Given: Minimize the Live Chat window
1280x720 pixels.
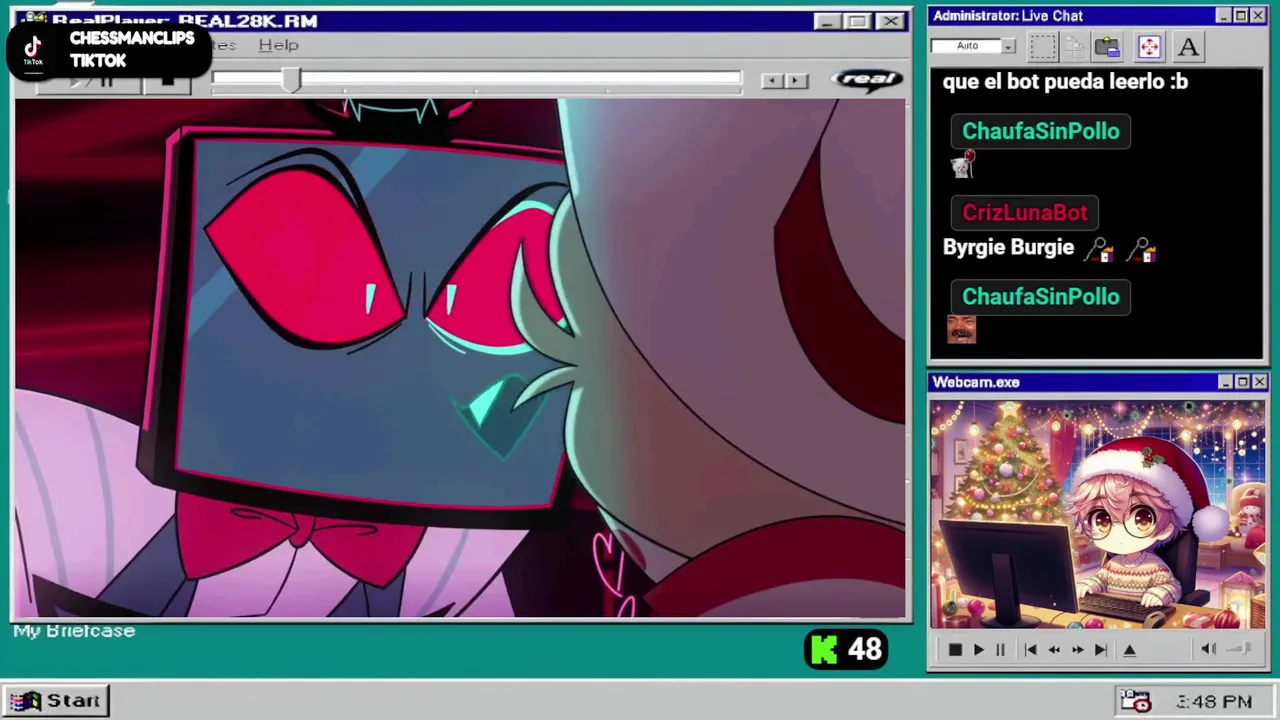Looking at the screenshot, I should [x=1224, y=16].
